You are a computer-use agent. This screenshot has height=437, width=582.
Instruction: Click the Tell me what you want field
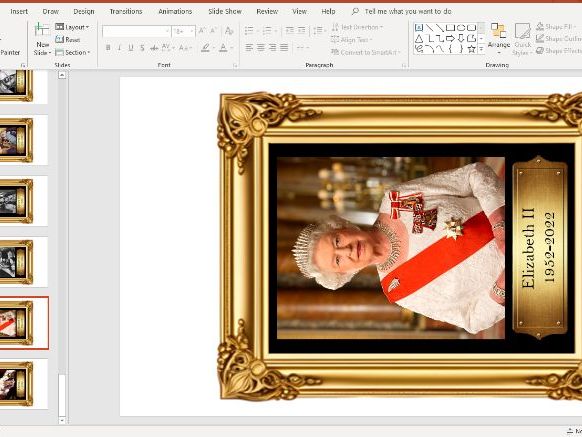tap(408, 12)
